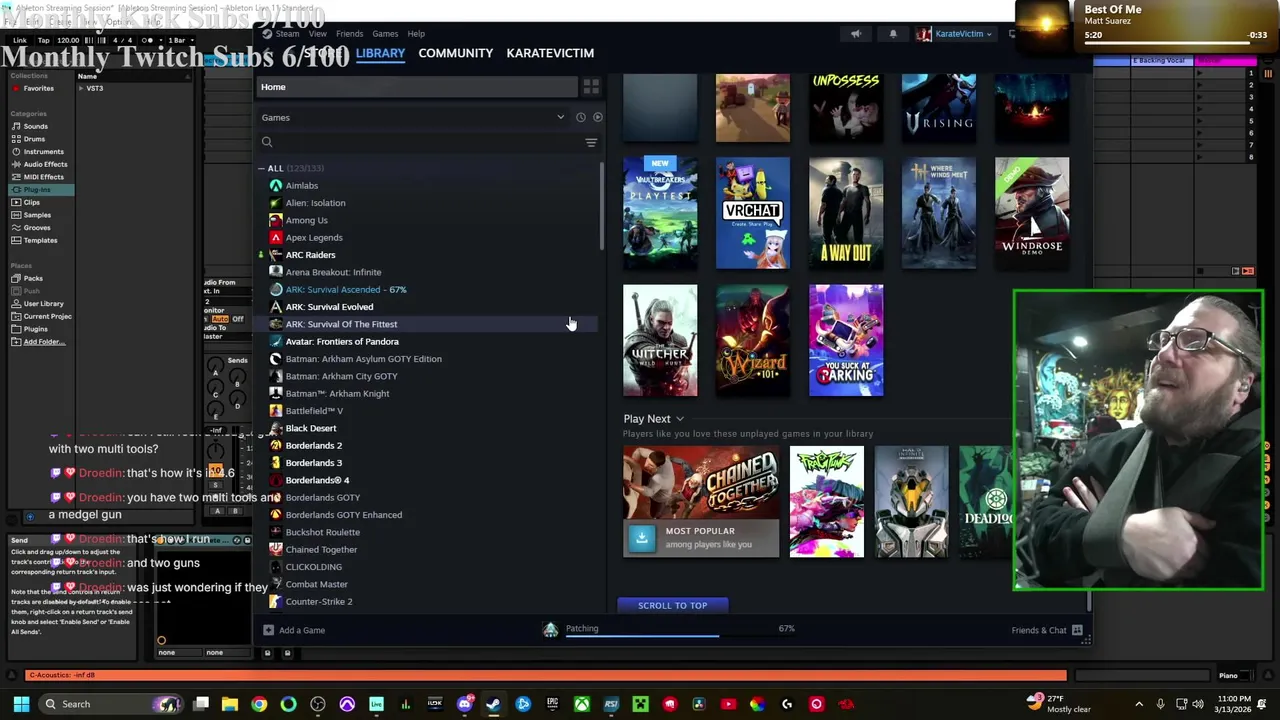This screenshot has width=1280, height=720.
Task: Collapse the ALL games list
Action: point(262,168)
